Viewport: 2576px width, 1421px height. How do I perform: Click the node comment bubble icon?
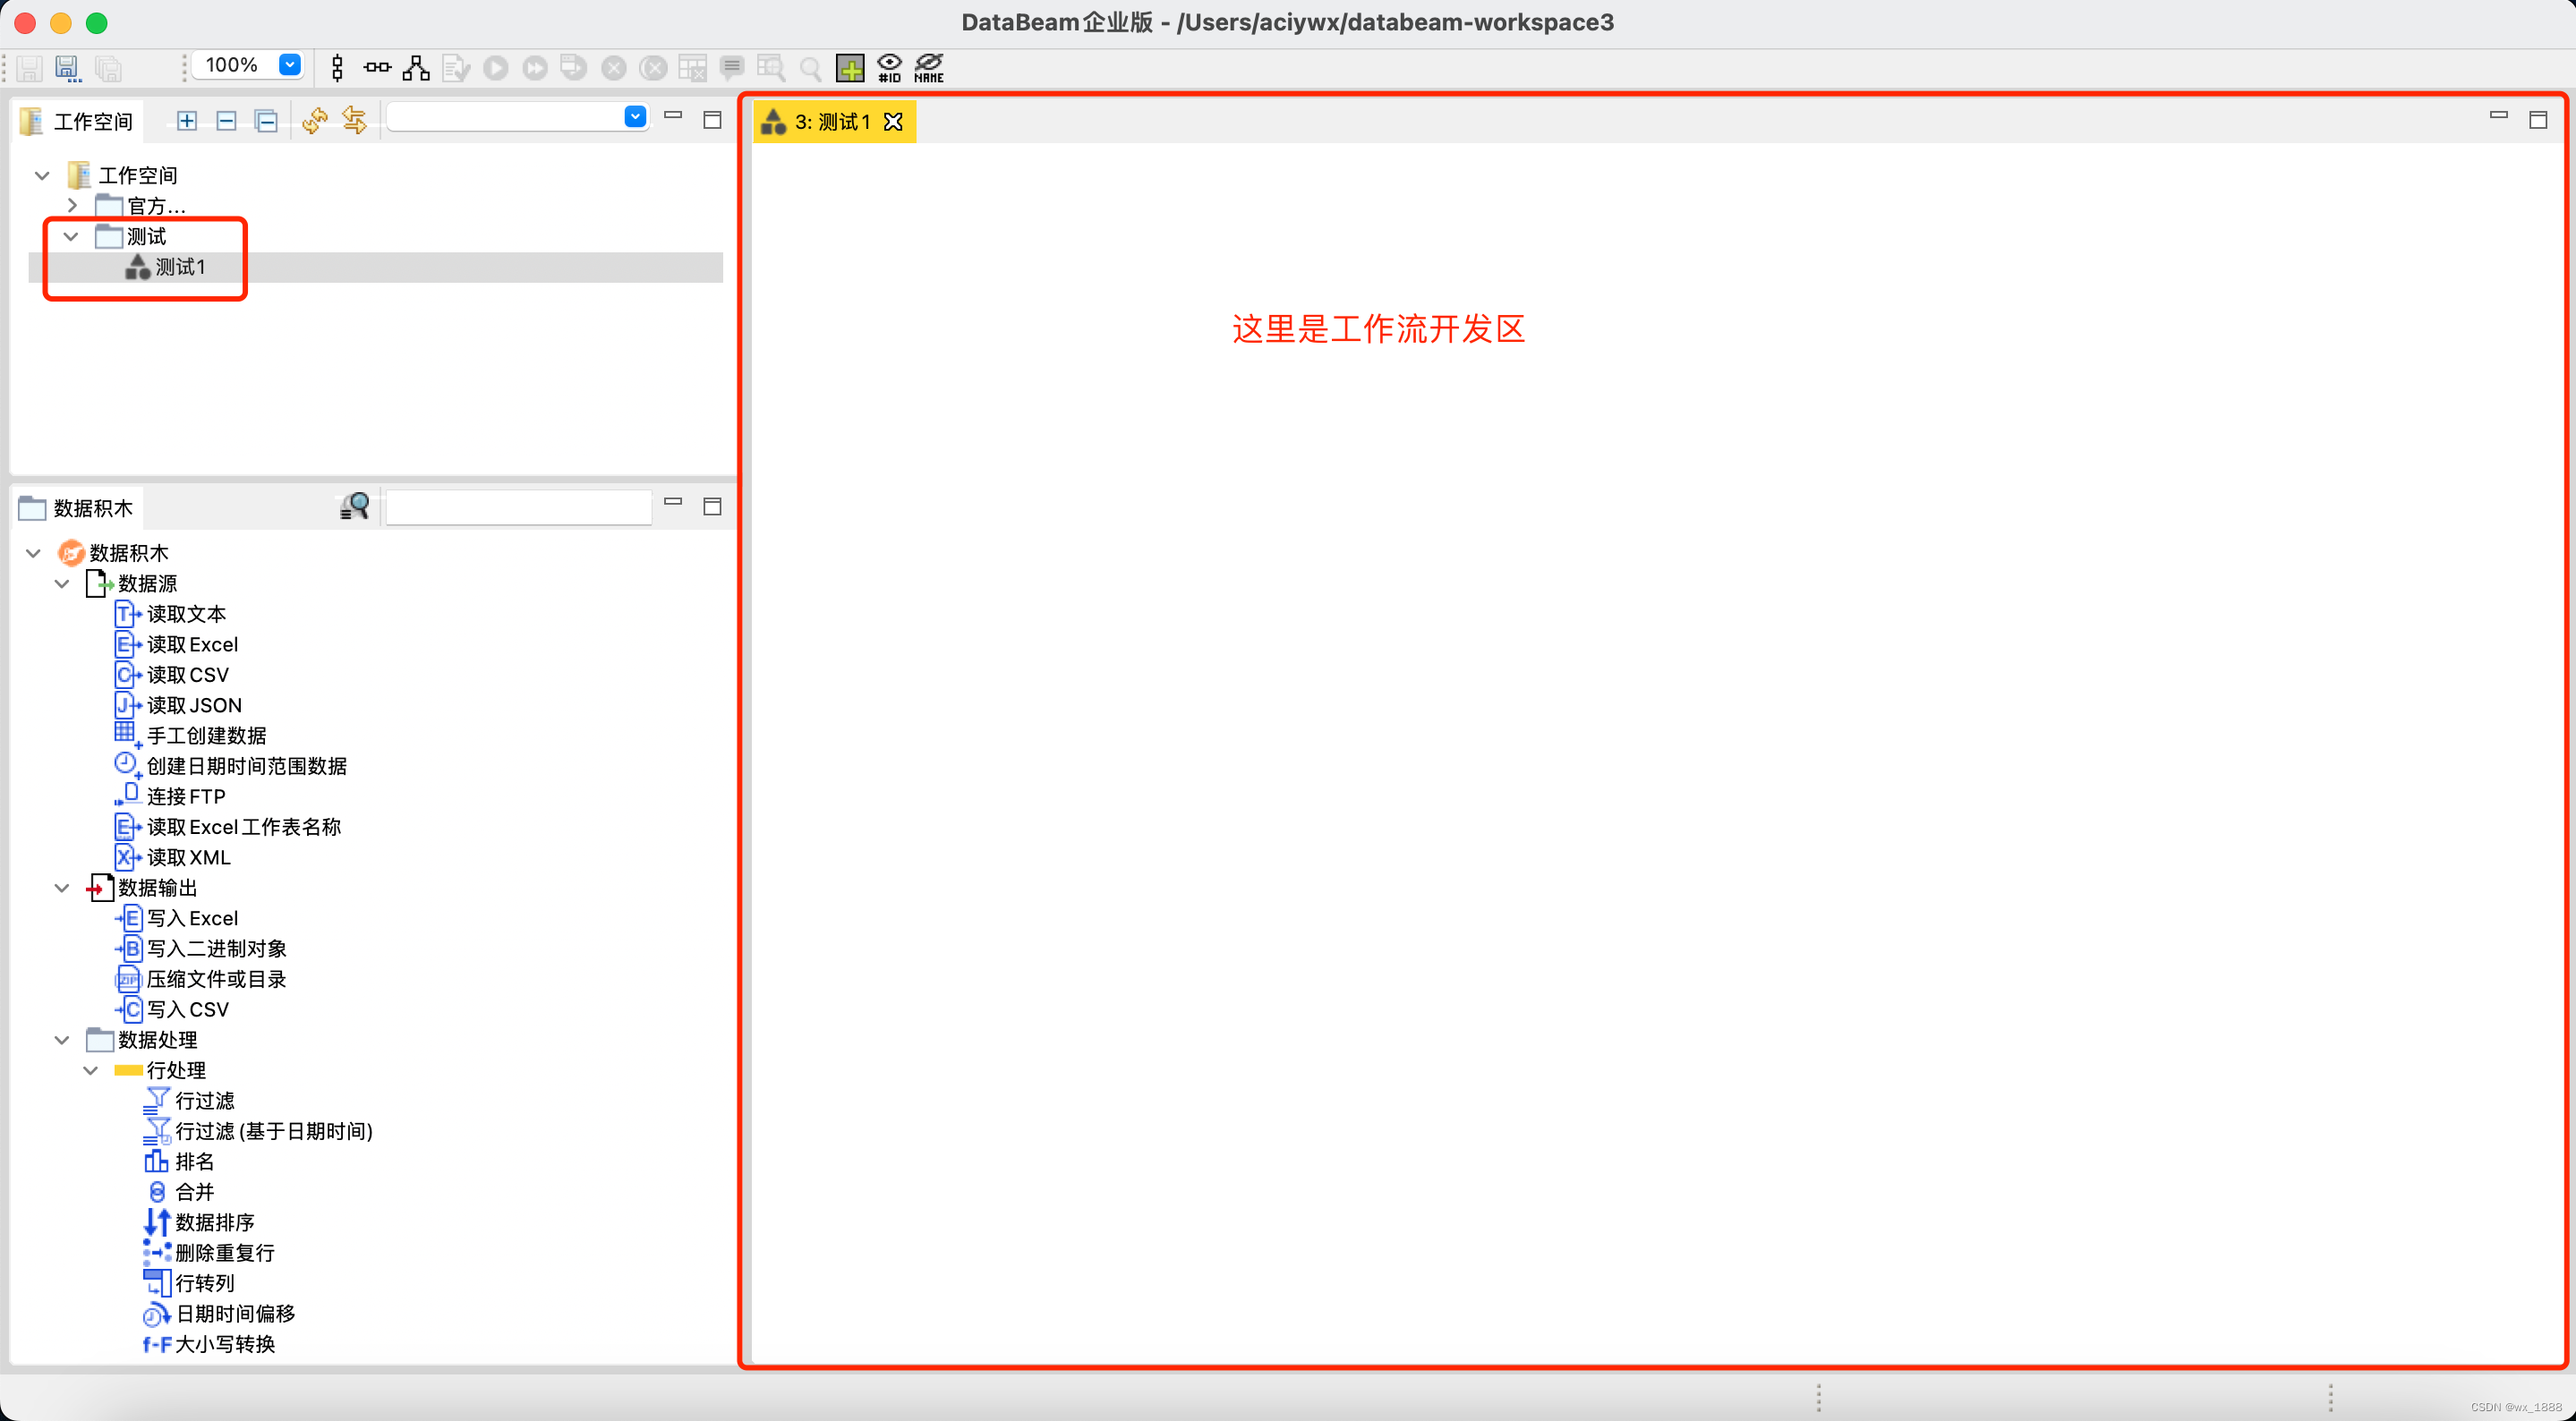tap(732, 67)
